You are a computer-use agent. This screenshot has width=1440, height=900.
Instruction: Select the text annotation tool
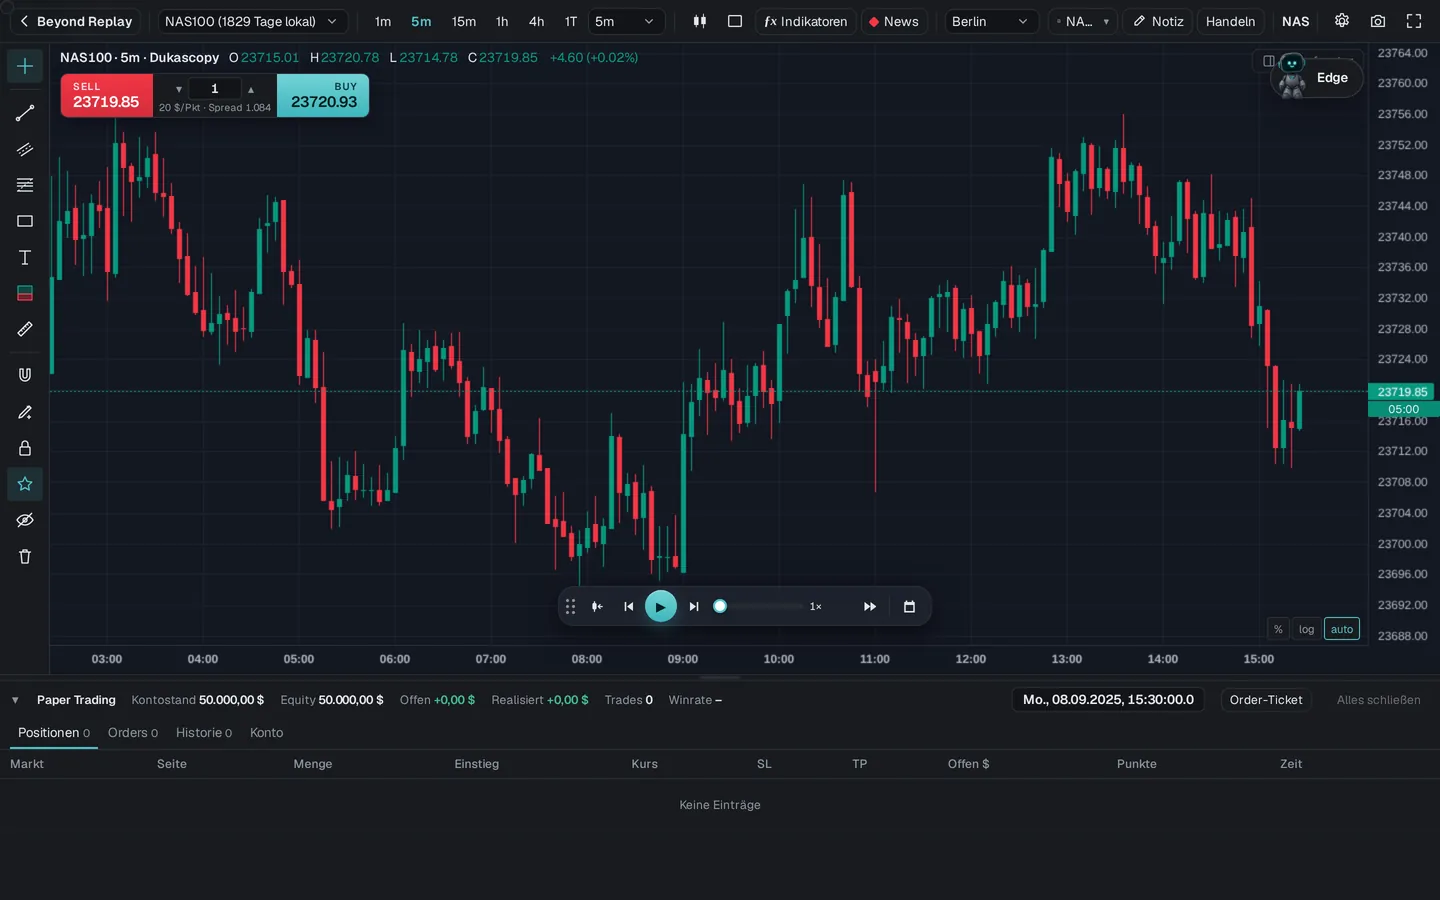(25, 257)
